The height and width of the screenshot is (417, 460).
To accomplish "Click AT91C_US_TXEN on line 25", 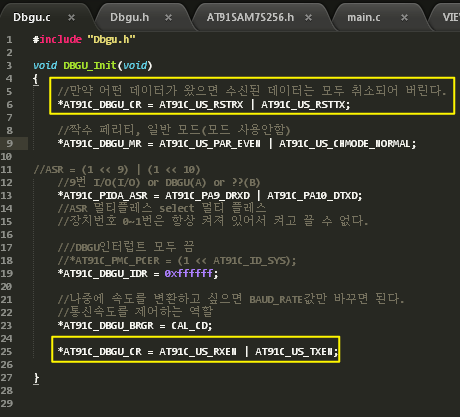I will (x=294, y=352).
